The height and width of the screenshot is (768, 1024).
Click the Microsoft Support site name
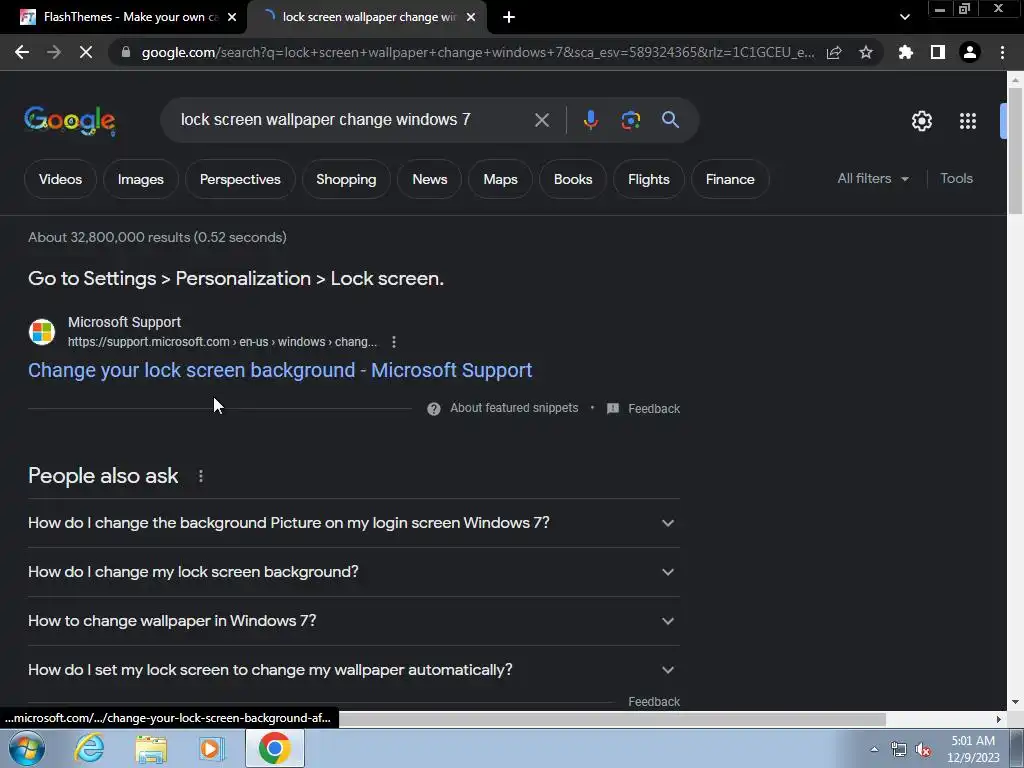(124, 322)
